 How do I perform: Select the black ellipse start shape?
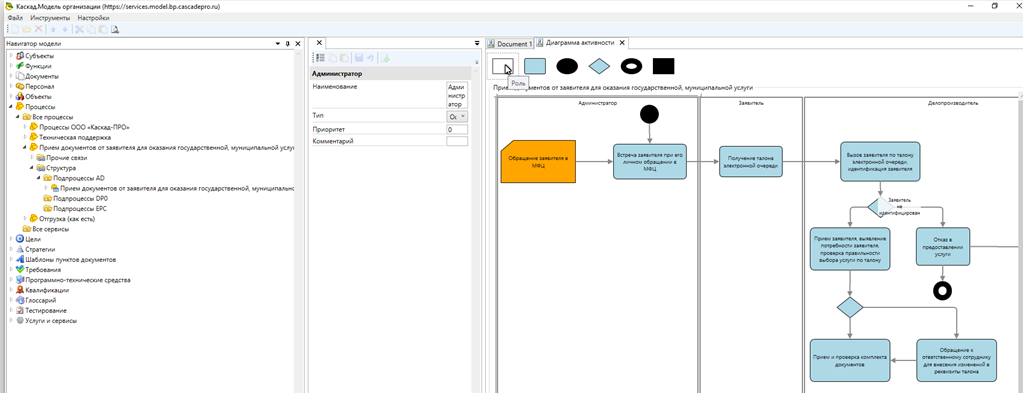pos(567,65)
